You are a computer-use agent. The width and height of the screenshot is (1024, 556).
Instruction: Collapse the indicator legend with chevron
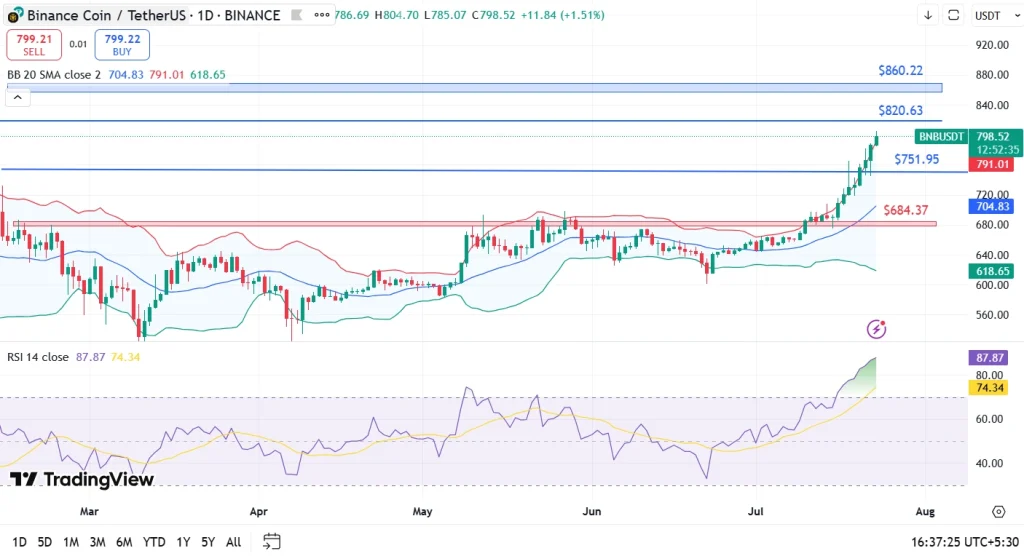point(18,97)
